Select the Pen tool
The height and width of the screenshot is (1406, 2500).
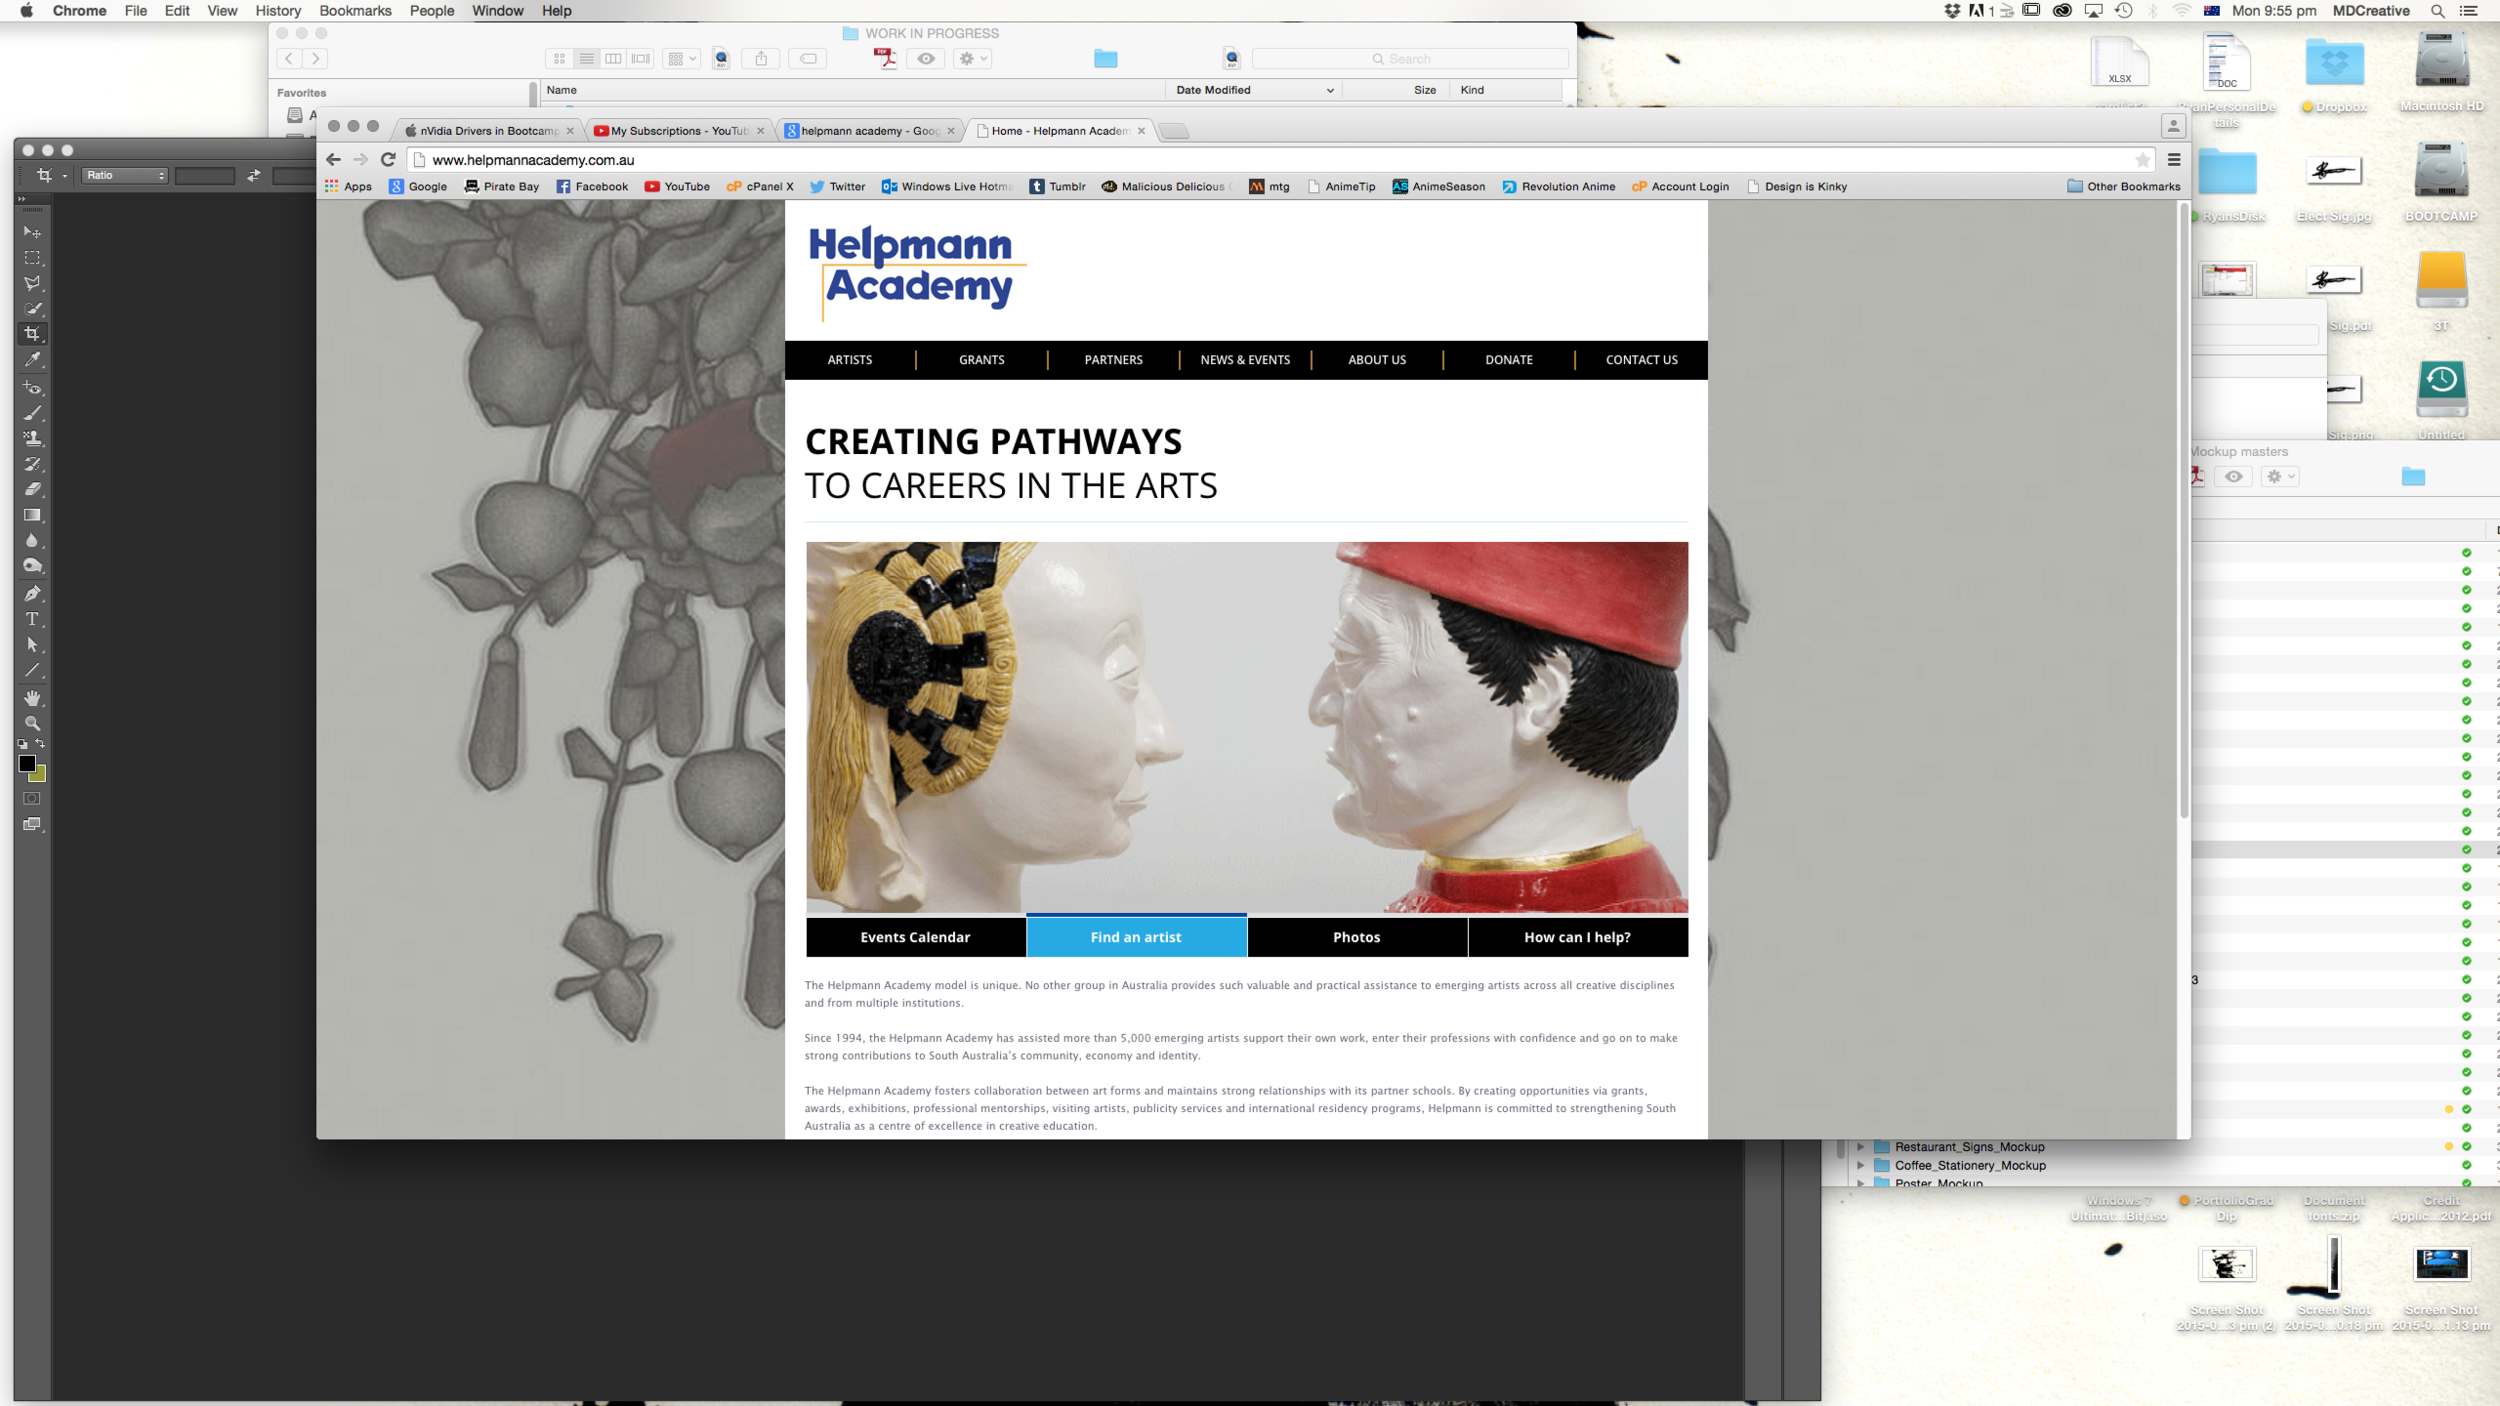[x=32, y=593]
